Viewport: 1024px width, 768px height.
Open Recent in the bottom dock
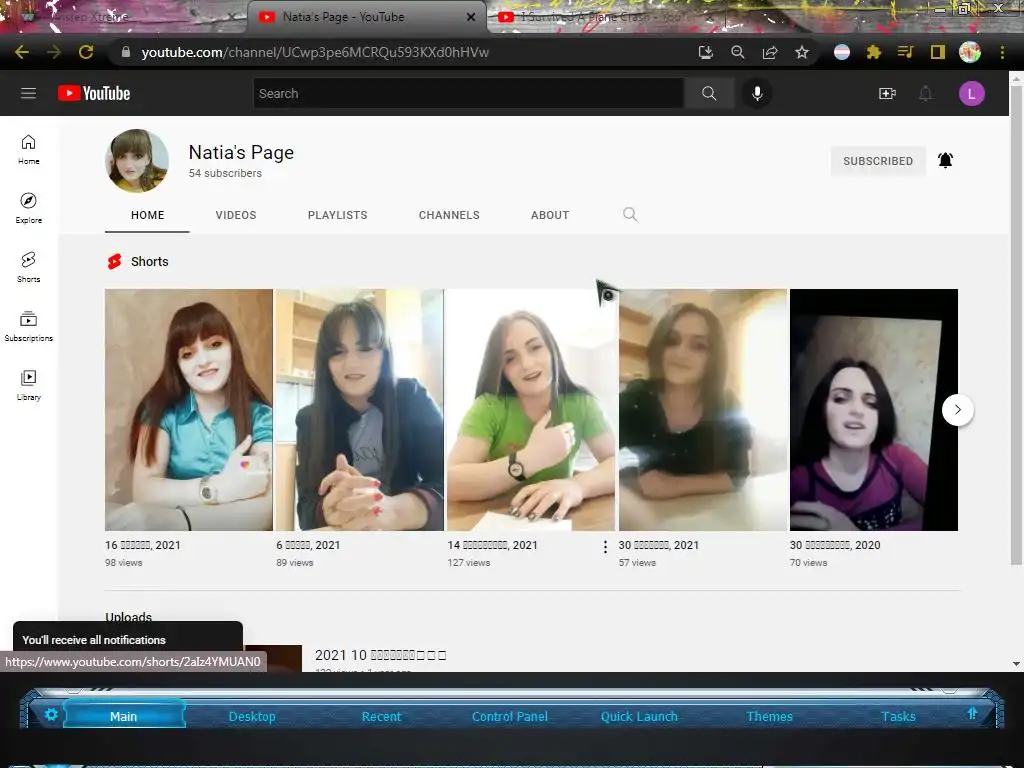point(381,716)
